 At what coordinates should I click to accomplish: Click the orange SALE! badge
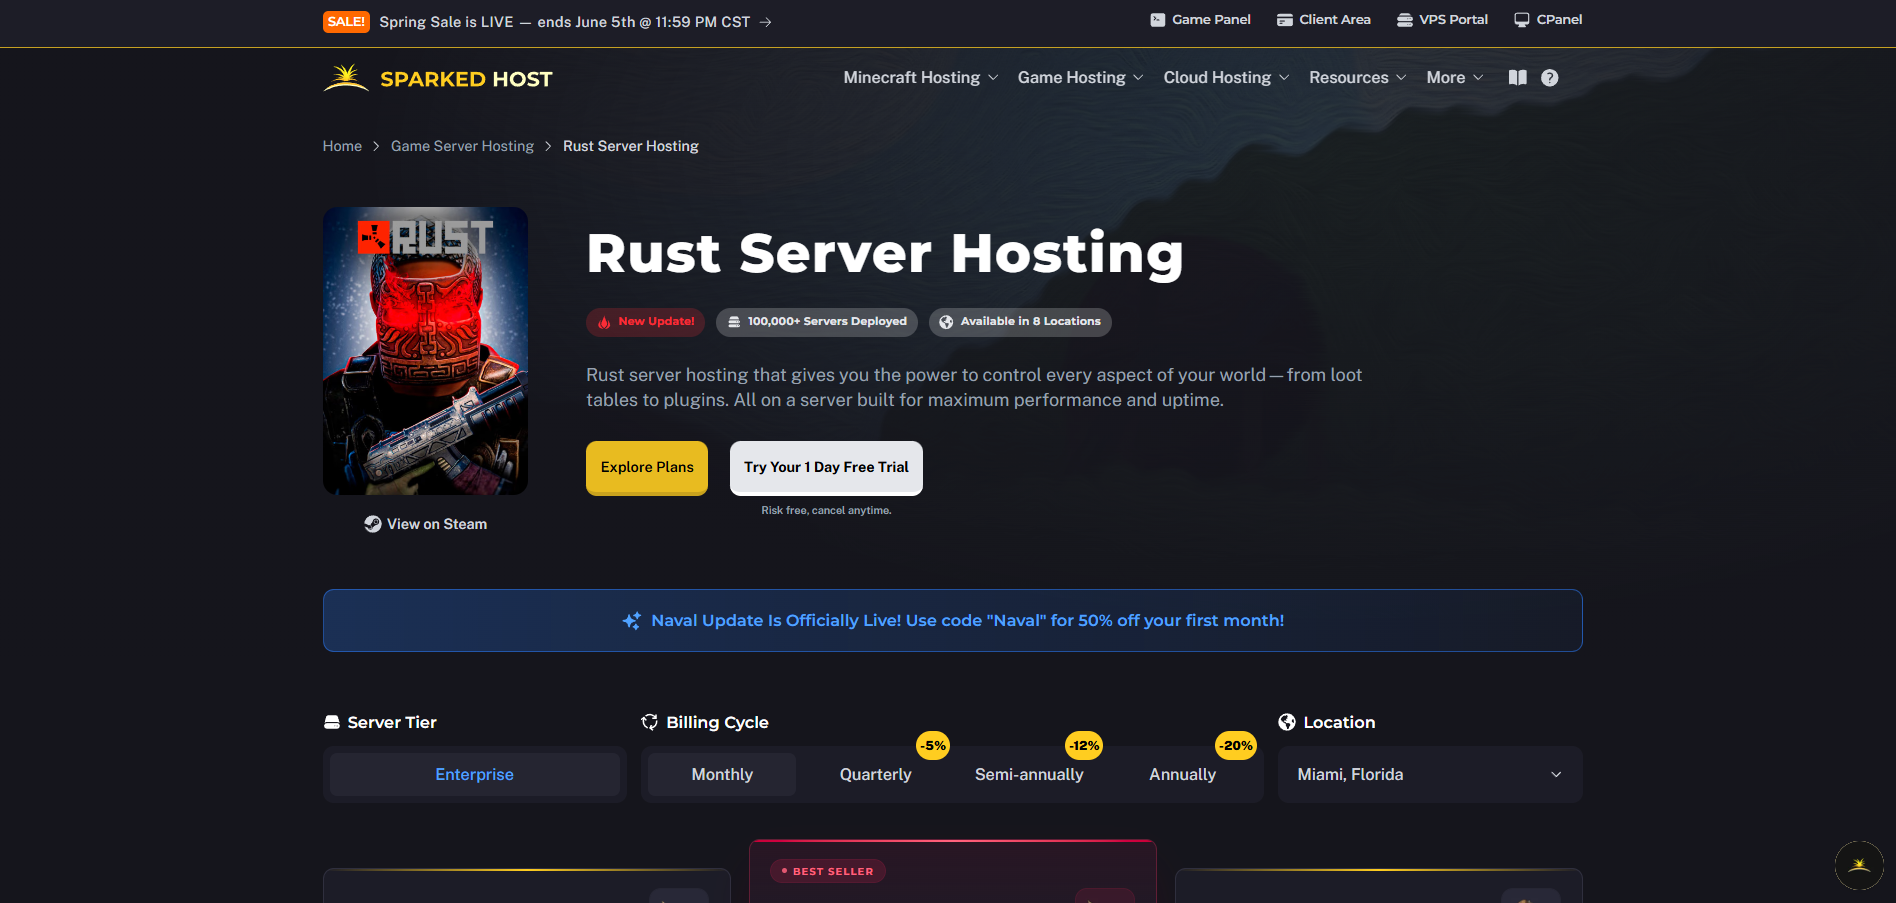point(346,22)
